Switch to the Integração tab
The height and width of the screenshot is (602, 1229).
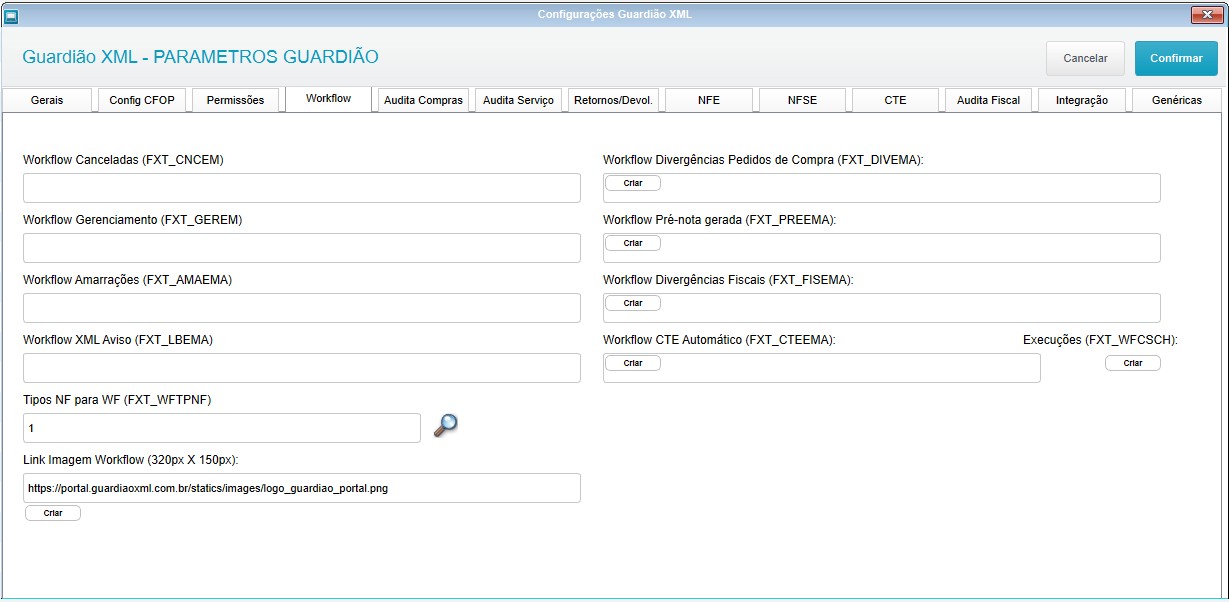(1081, 100)
